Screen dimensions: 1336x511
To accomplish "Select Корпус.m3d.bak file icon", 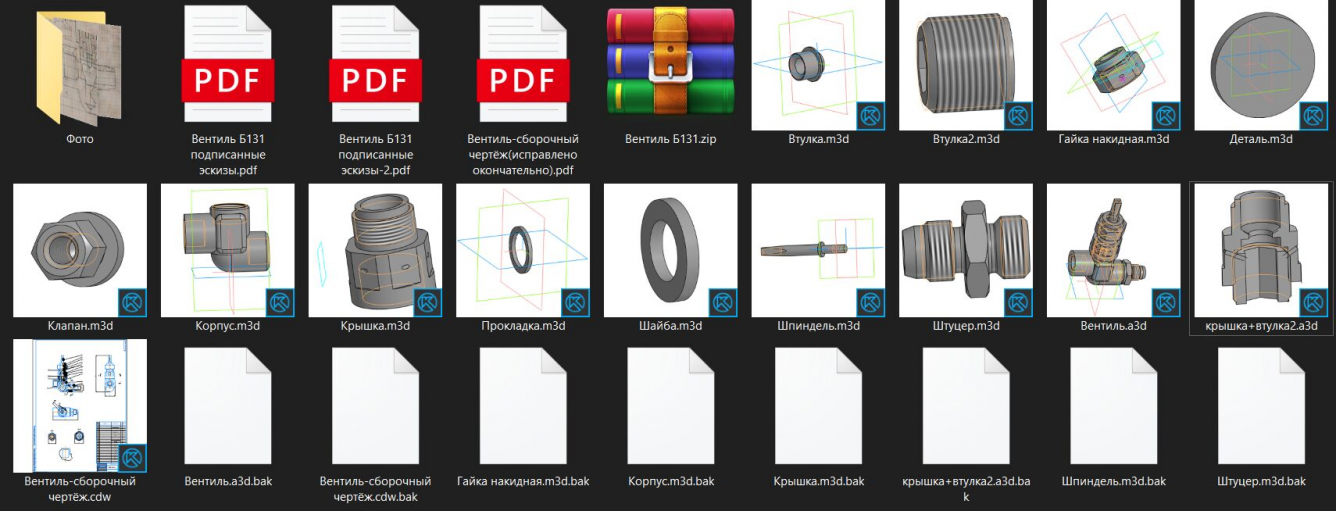I will coord(671,405).
